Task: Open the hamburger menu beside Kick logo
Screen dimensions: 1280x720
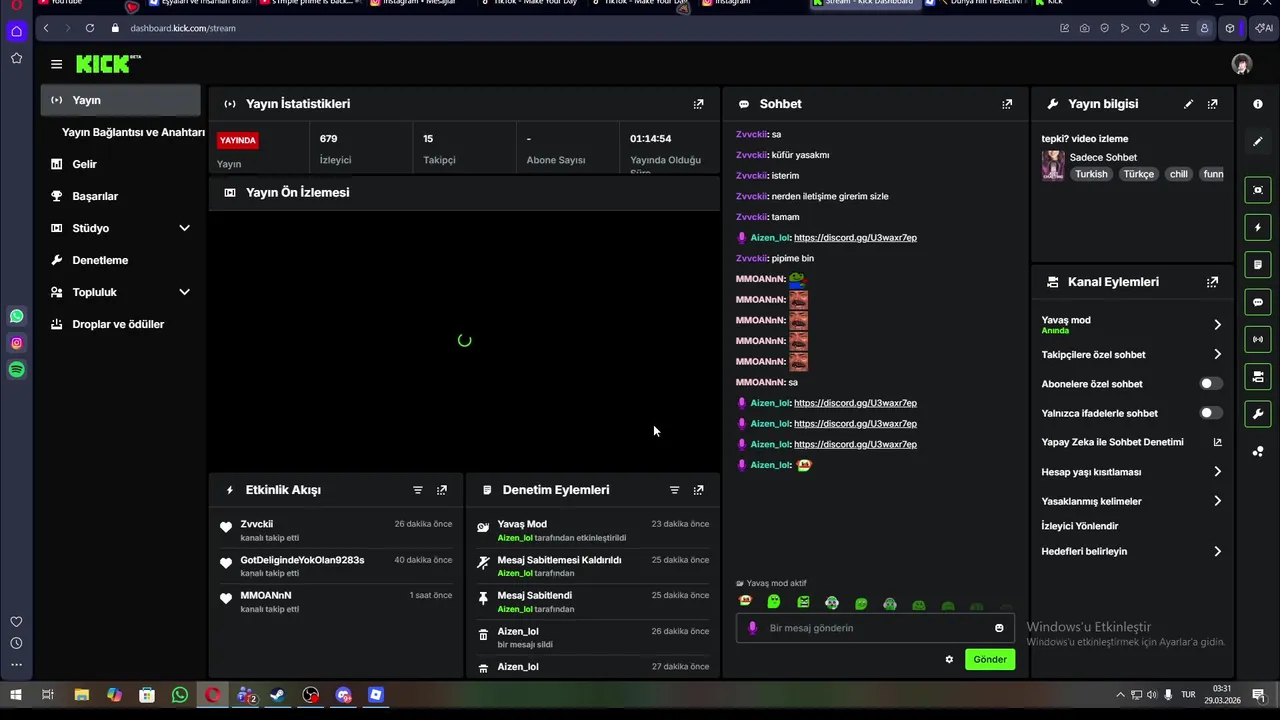Action: pos(56,64)
